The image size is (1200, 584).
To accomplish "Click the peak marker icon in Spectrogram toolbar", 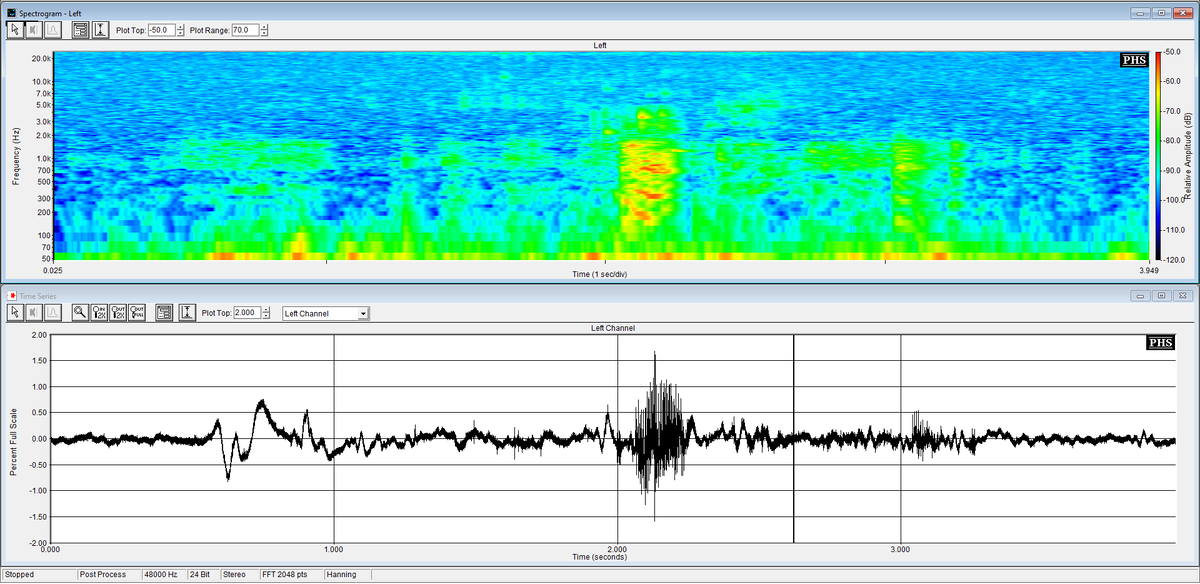I will coord(52,30).
